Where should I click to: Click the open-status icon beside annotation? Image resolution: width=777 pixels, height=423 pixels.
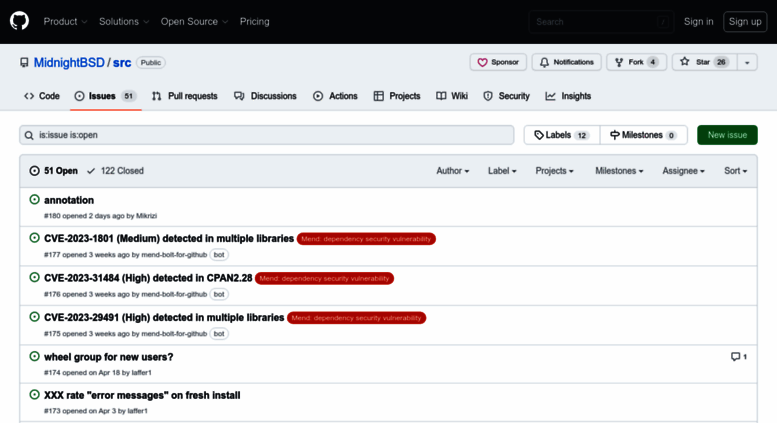pyautogui.click(x=34, y=200)
